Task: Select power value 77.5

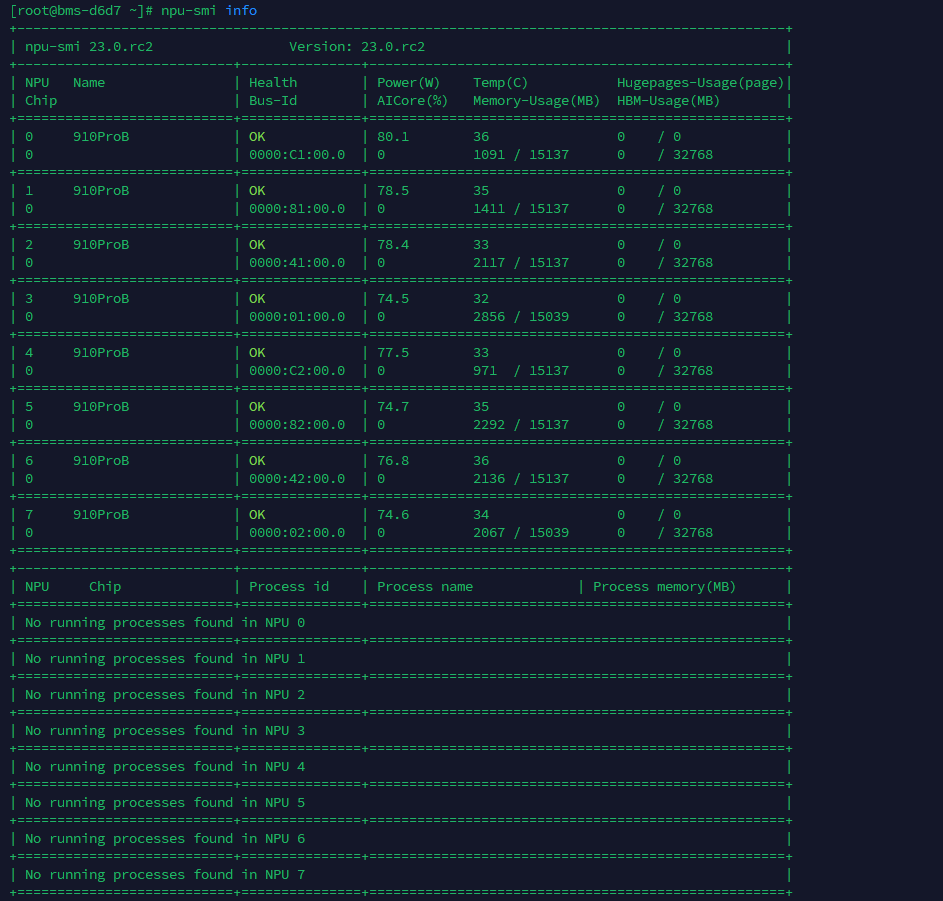Action: tap(393, 353)
